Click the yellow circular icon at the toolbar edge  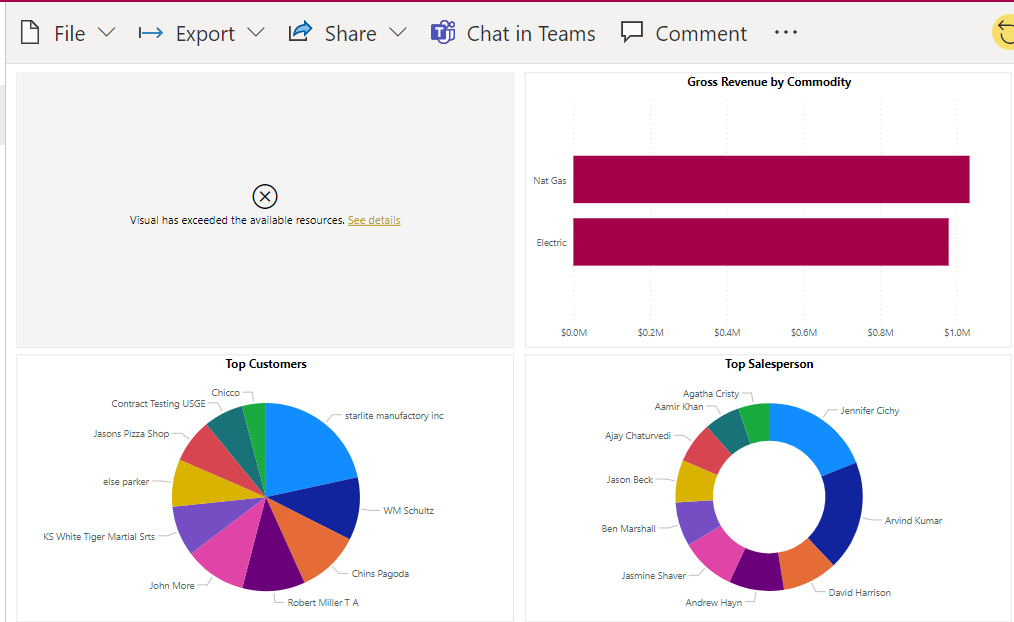(1004, 32)
